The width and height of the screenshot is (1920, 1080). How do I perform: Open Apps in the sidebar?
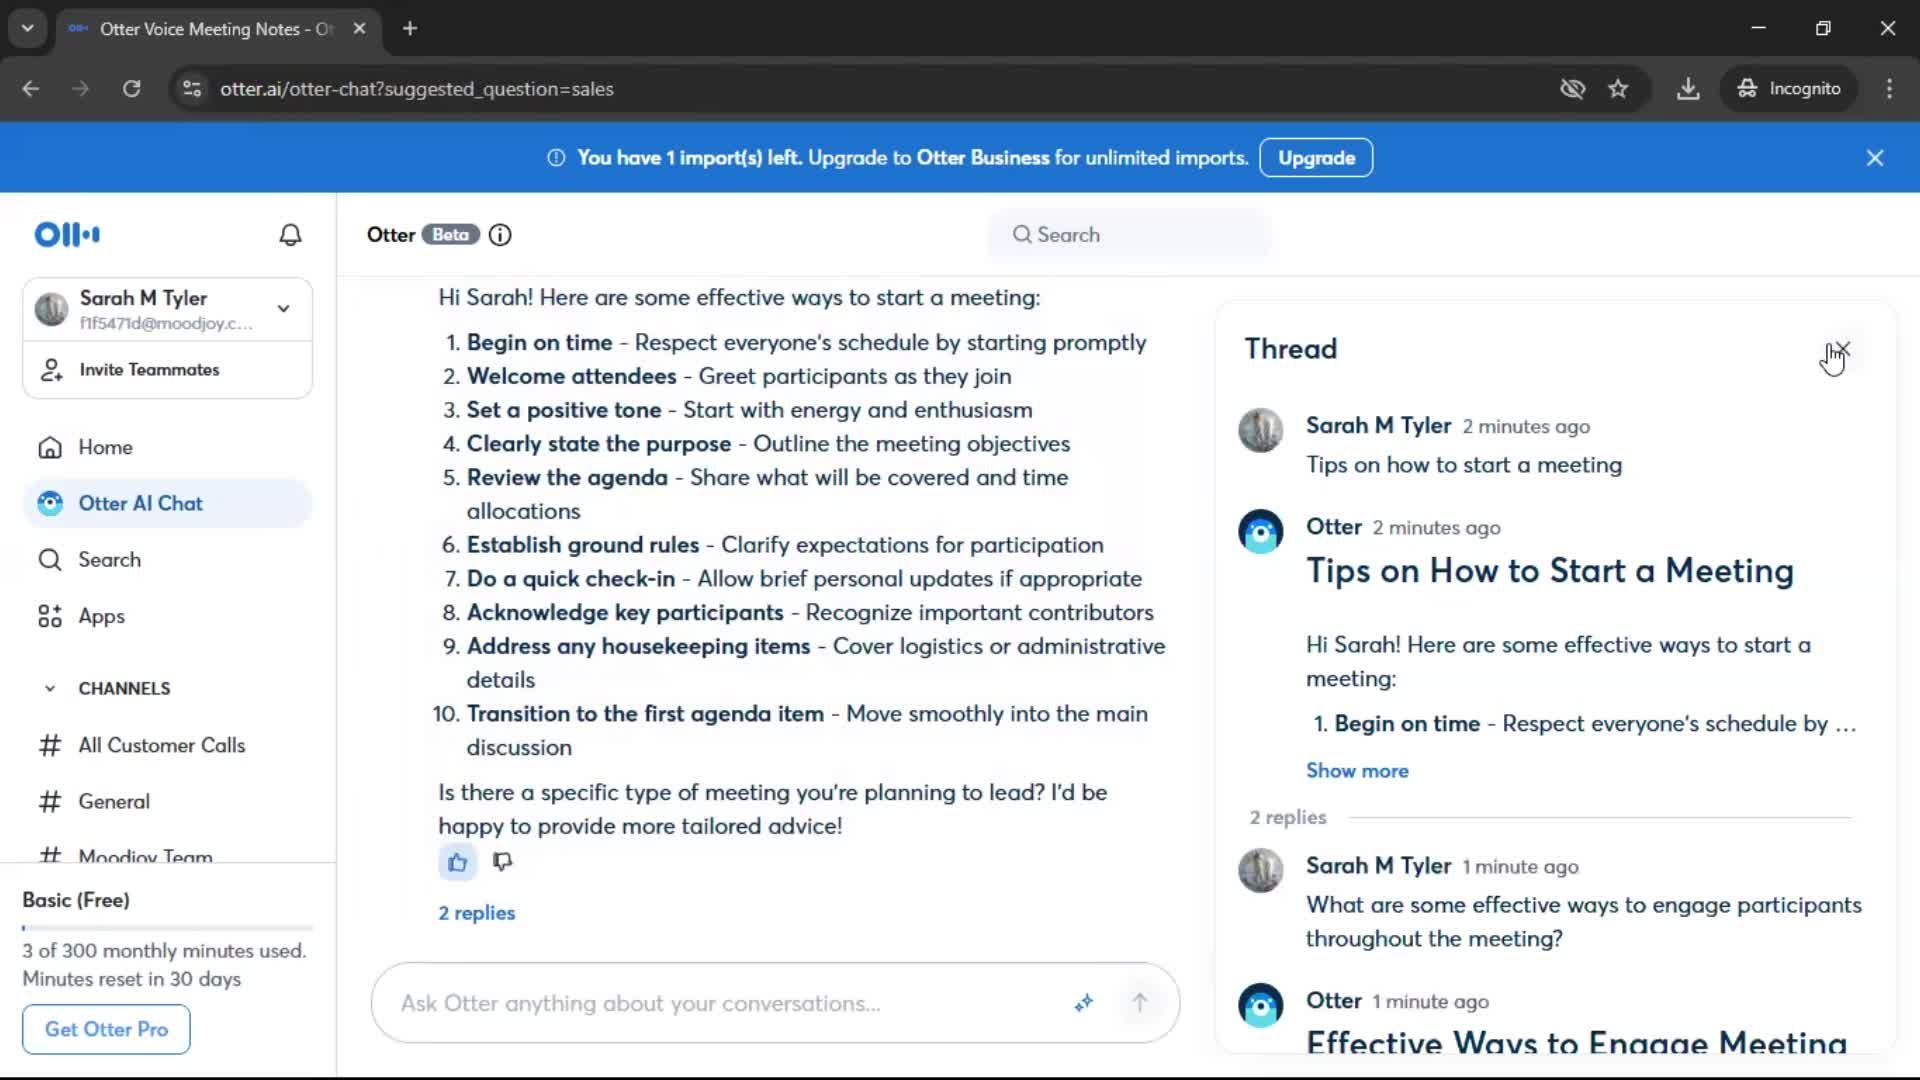tap(167, 616)
